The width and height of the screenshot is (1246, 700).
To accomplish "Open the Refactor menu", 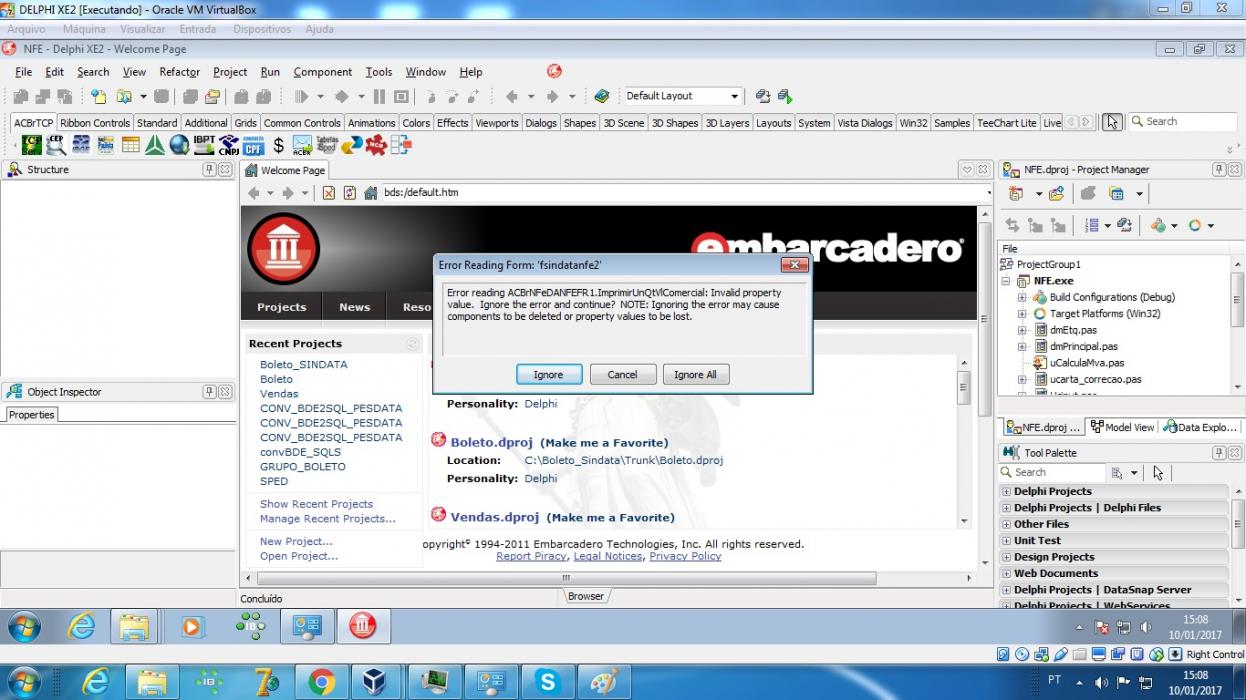I will pos(180,72).
